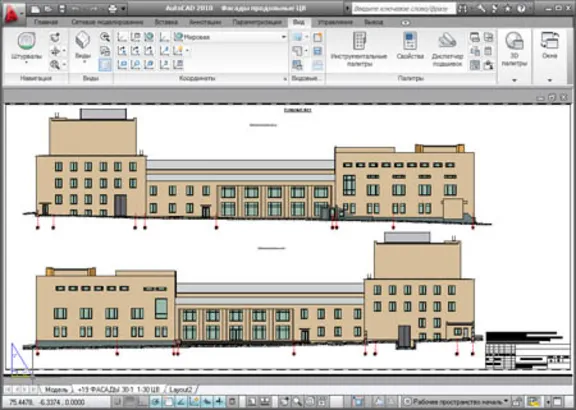Open the workspace switching dropdown (Рабочее пространство)

[456, 401]
